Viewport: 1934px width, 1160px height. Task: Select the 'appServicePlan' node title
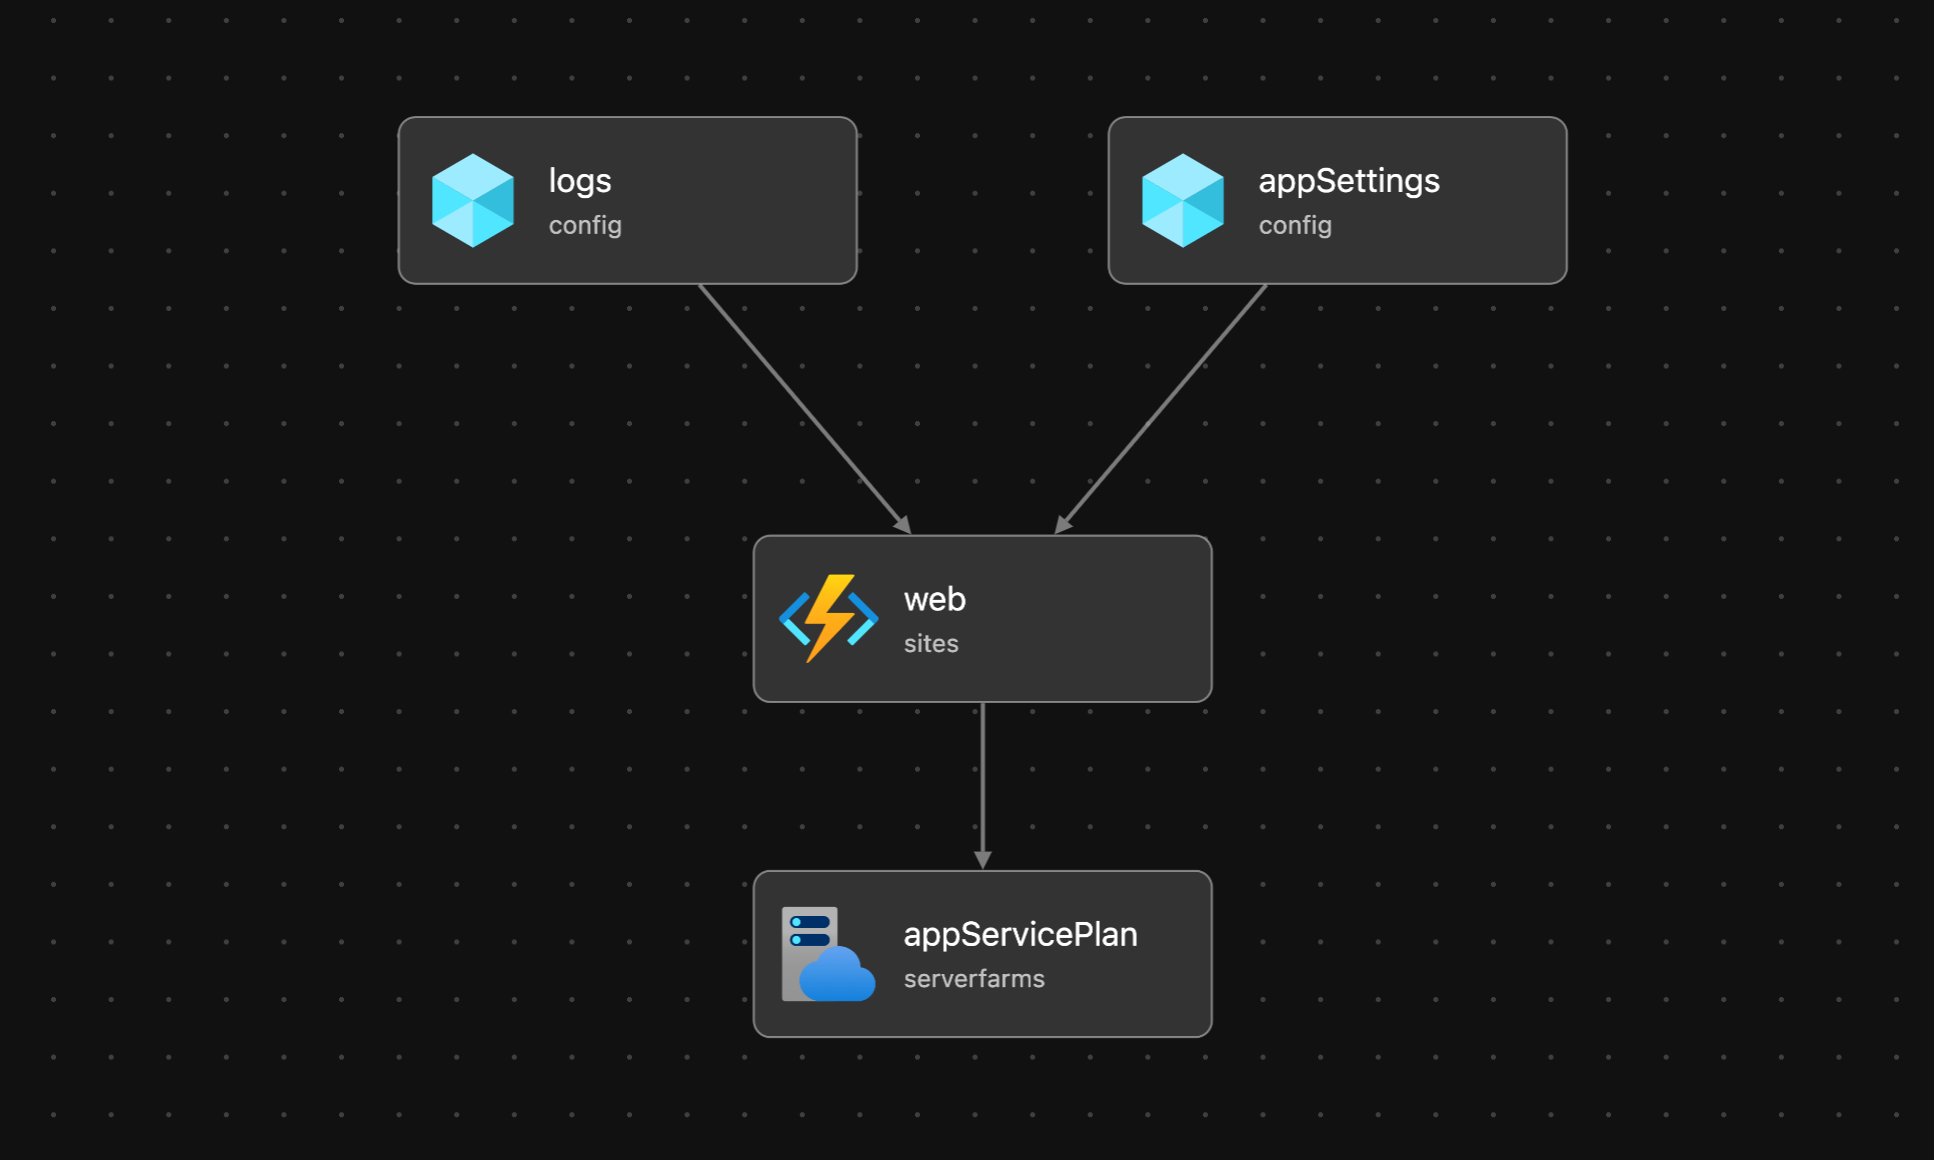click(1020, 934)
